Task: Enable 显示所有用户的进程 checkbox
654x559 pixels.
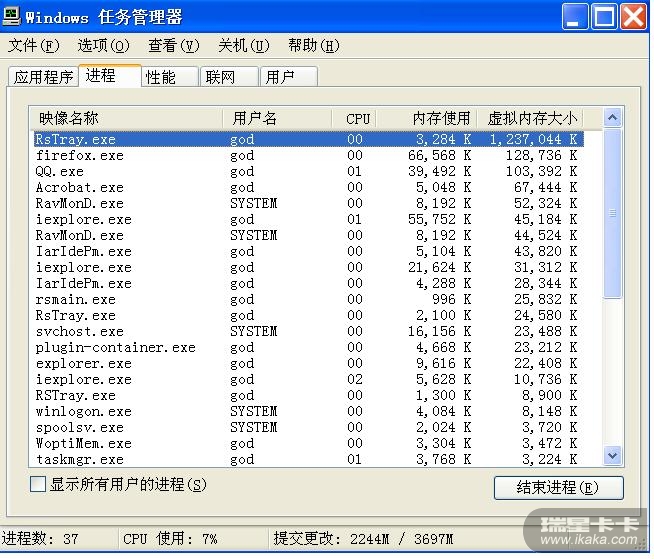Action: [x=38, y=484]
